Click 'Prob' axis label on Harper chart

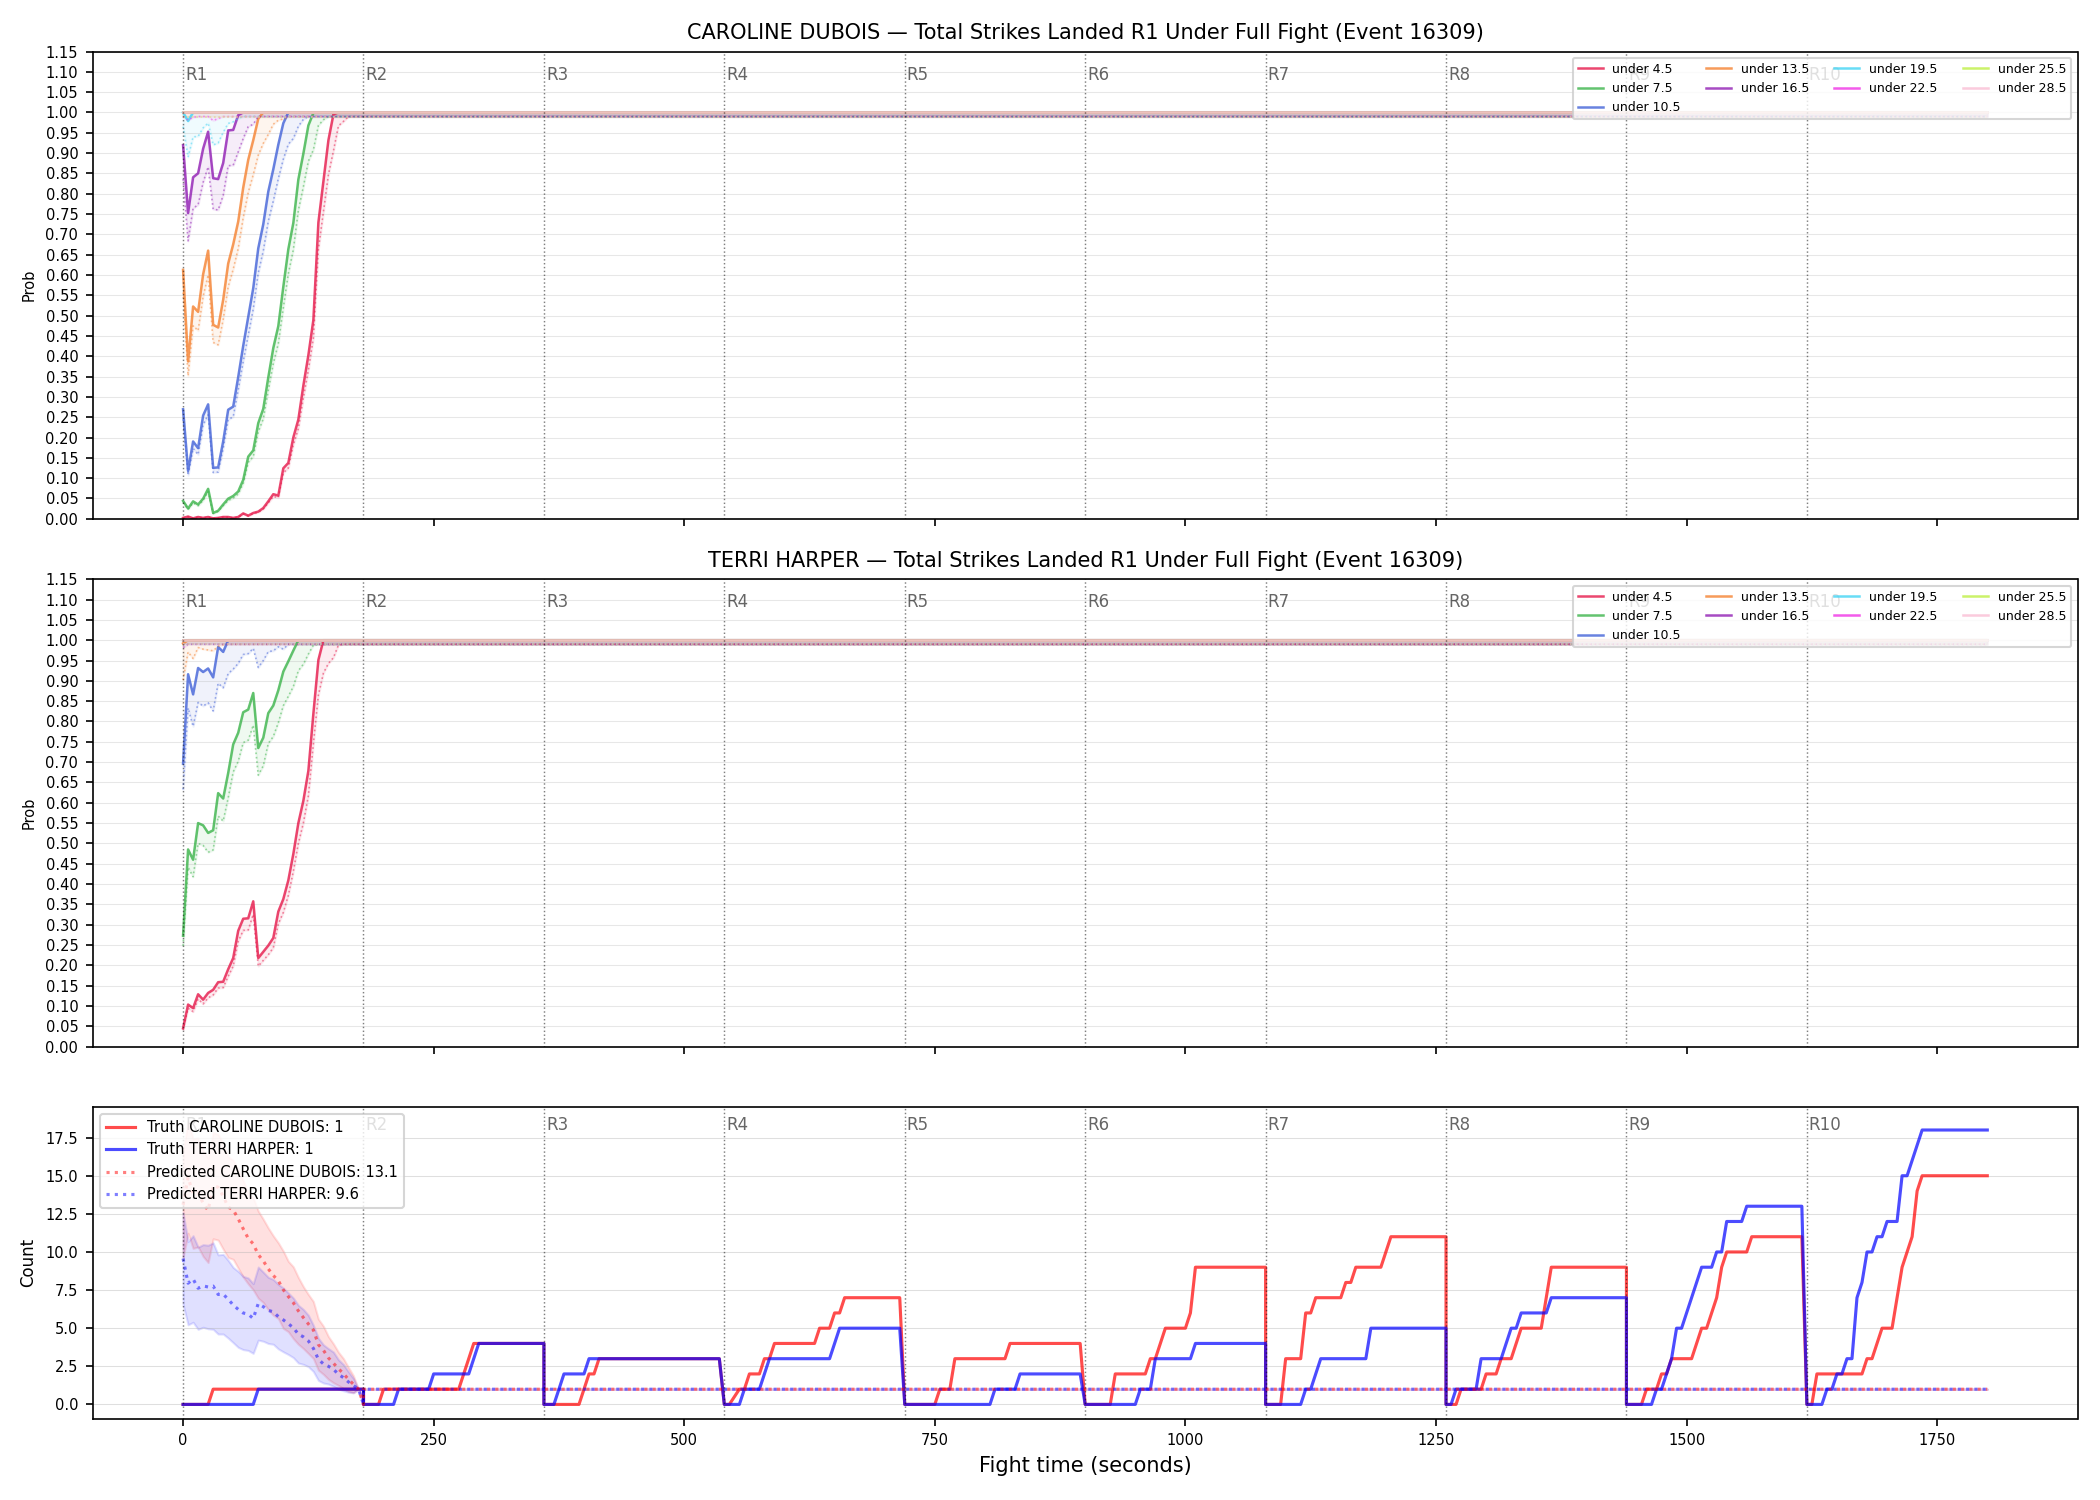28,814
